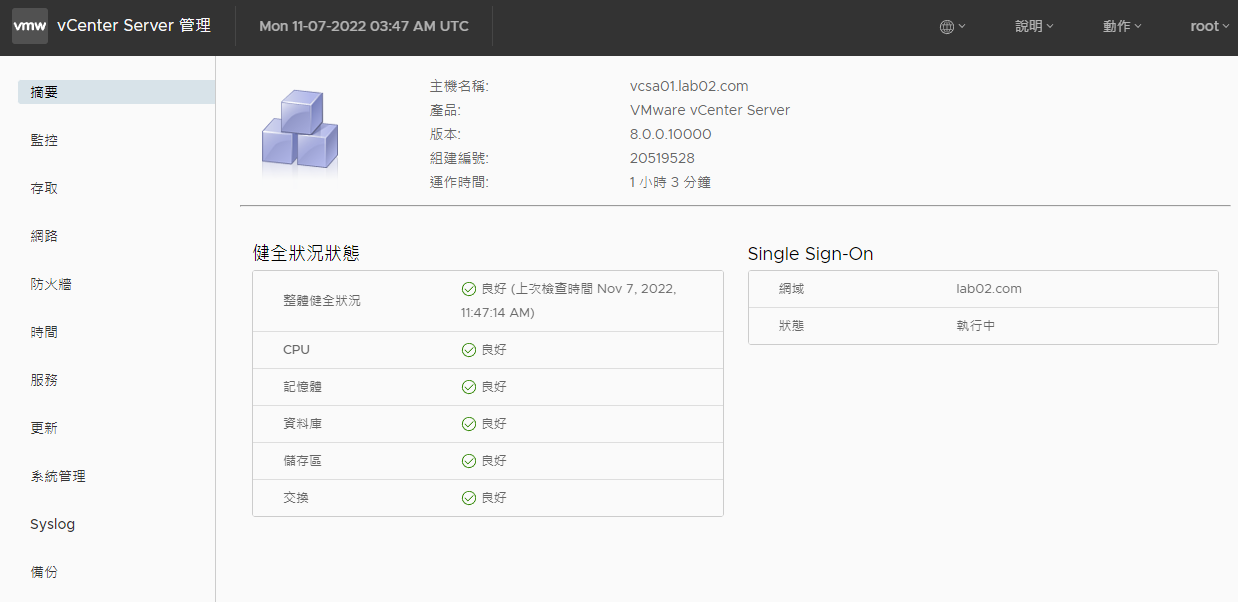Image resolution: width=1238 pixels, height=602 pixels.
Task: Click the green check icon beside 整體健全狀況
Action: [x=468, y=289]
